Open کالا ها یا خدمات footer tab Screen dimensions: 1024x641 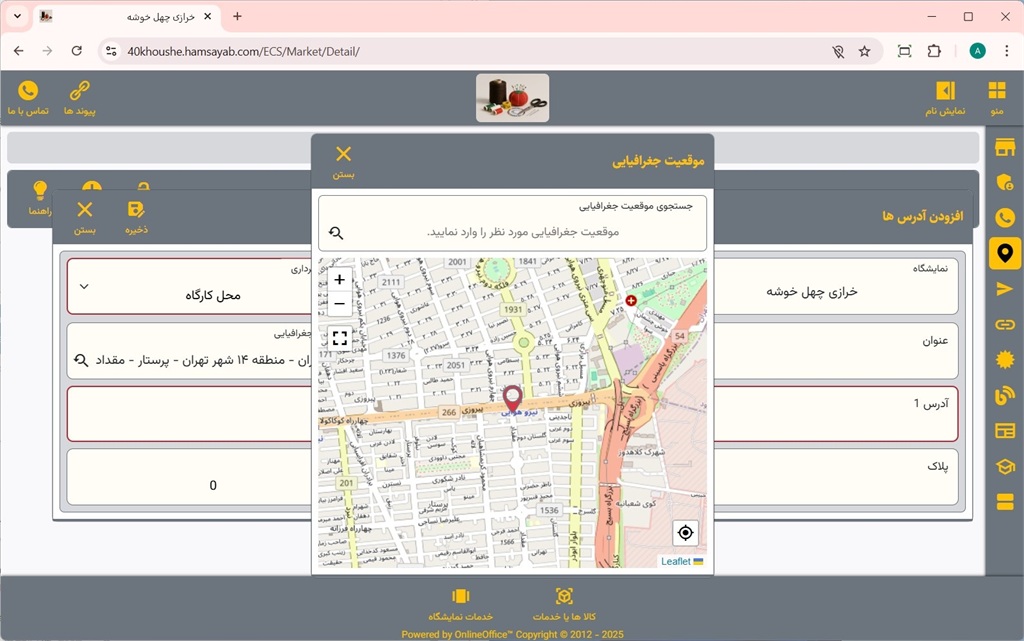pos(564,604)
